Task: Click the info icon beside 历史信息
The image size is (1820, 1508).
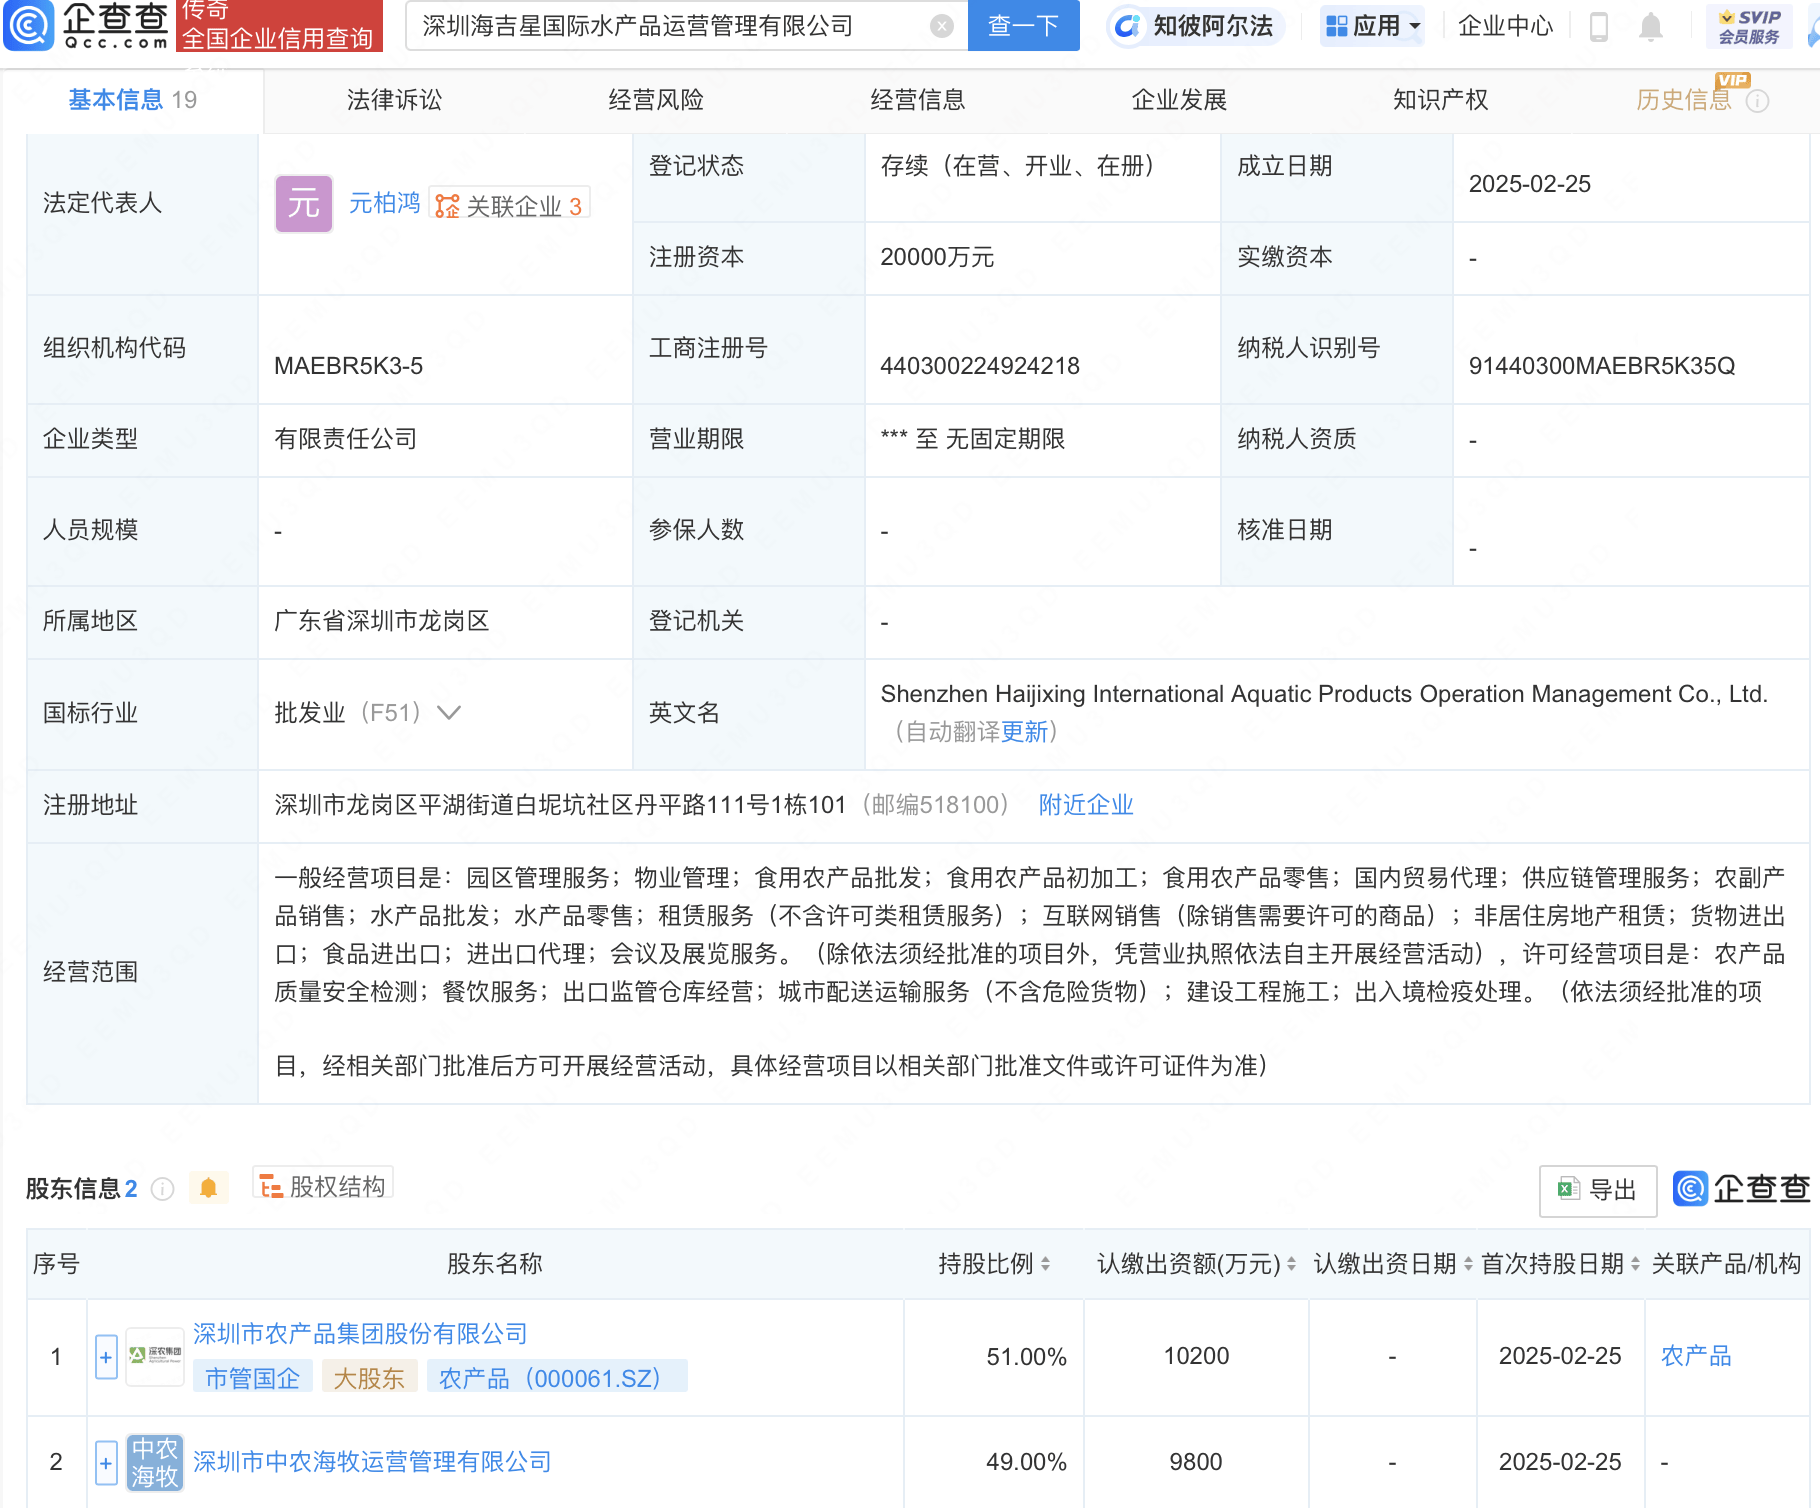Action: (x=1758, y=101)
